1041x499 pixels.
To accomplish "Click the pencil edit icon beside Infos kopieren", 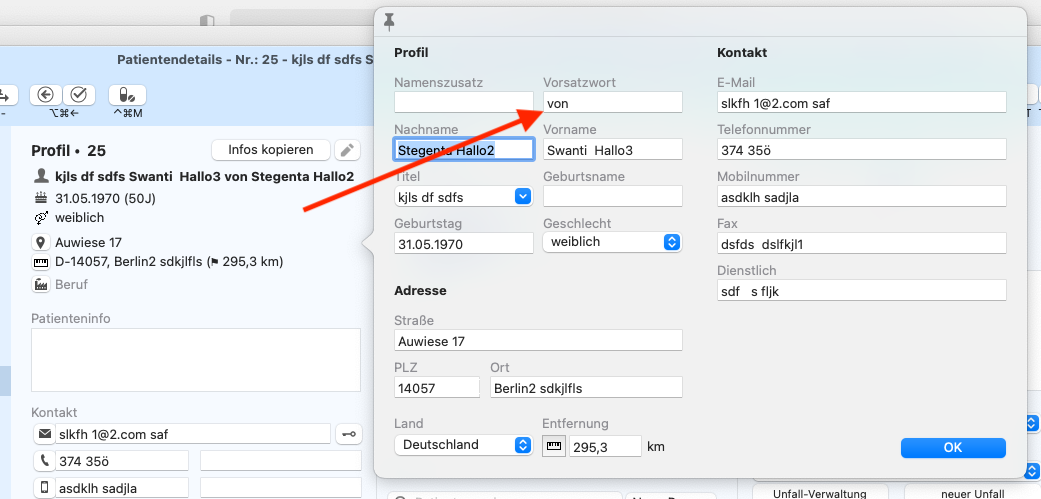I will click(347, 151).
